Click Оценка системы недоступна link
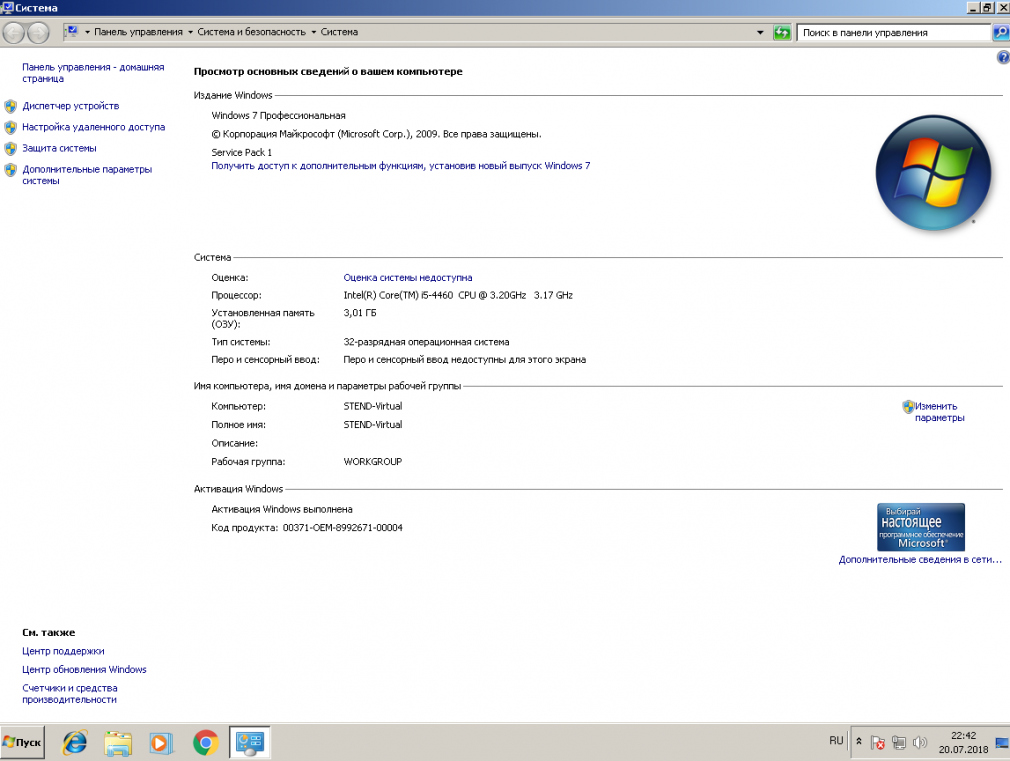The image size is (1010, 761). tap(408, 278)
